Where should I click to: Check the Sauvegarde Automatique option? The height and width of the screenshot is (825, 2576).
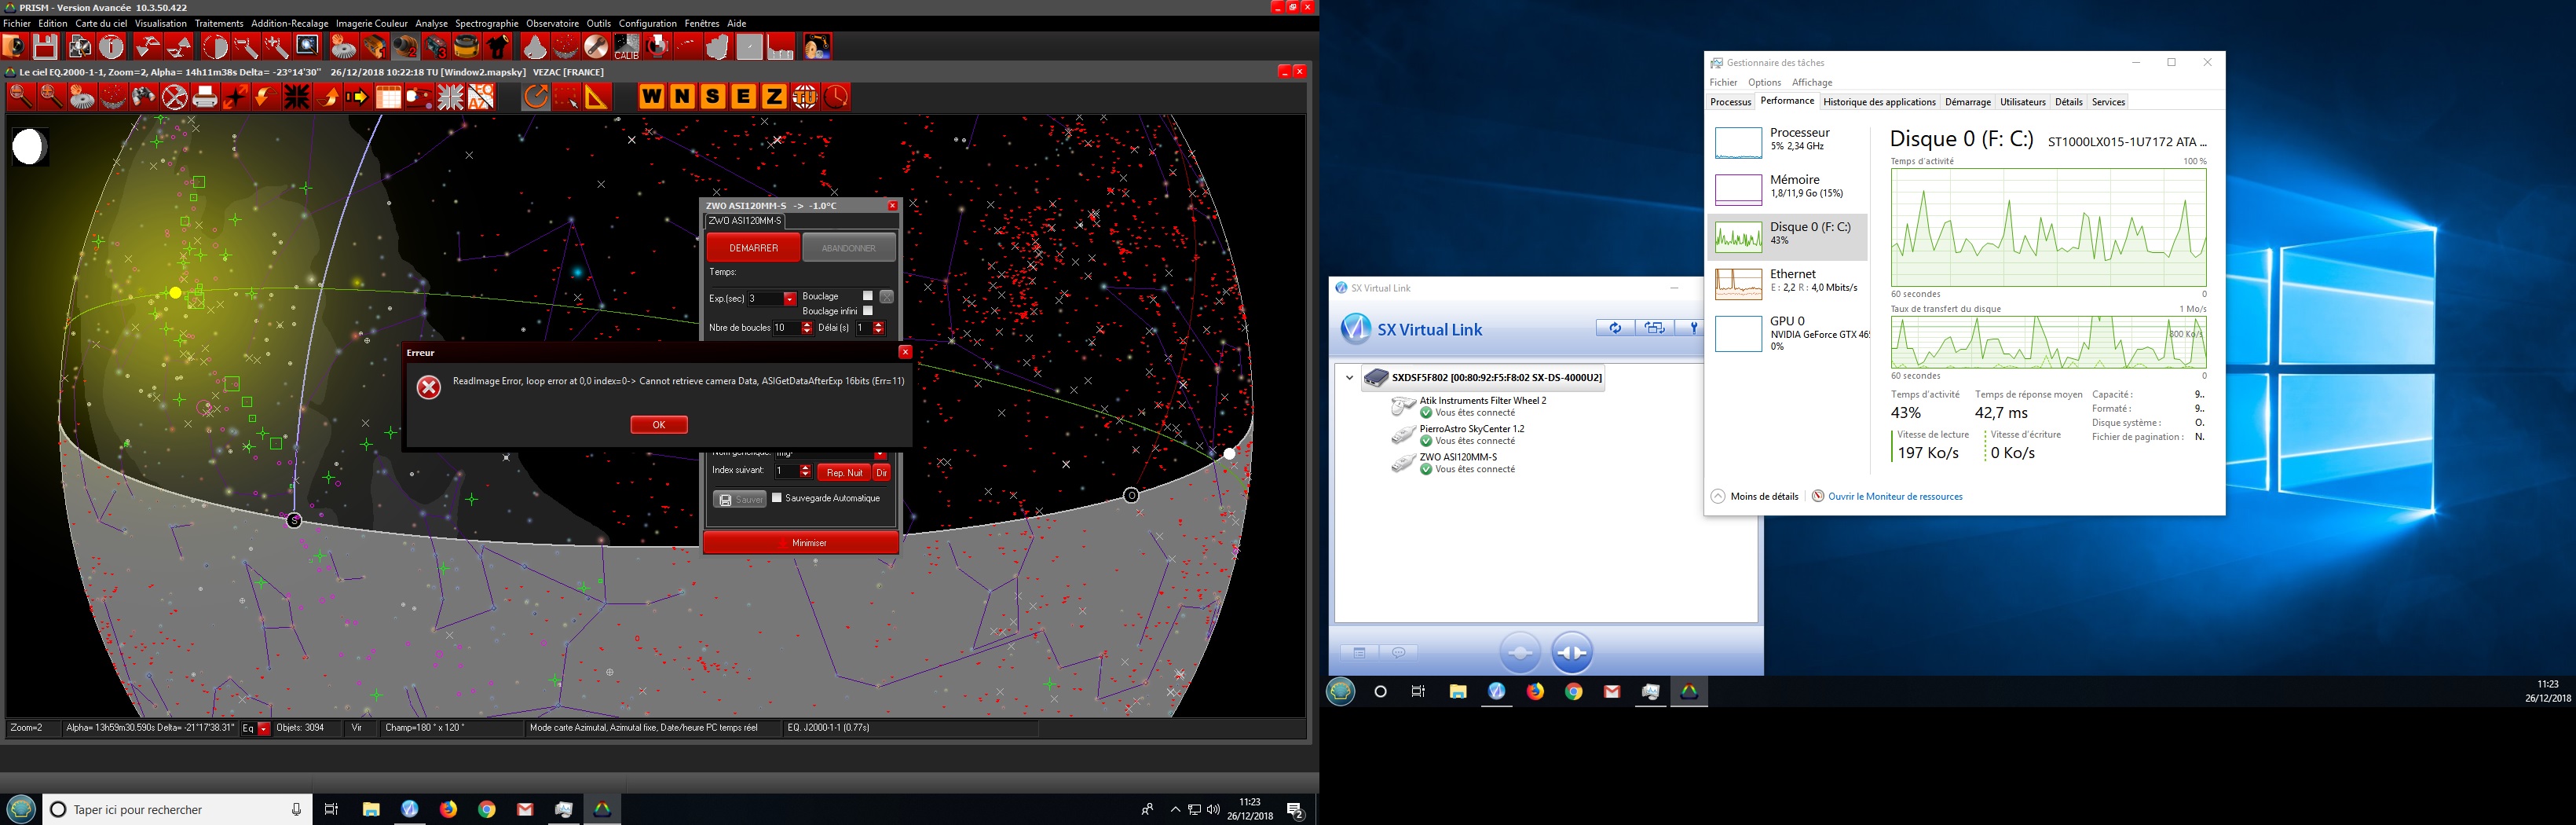pyautogui.click(x=777, y=498)
